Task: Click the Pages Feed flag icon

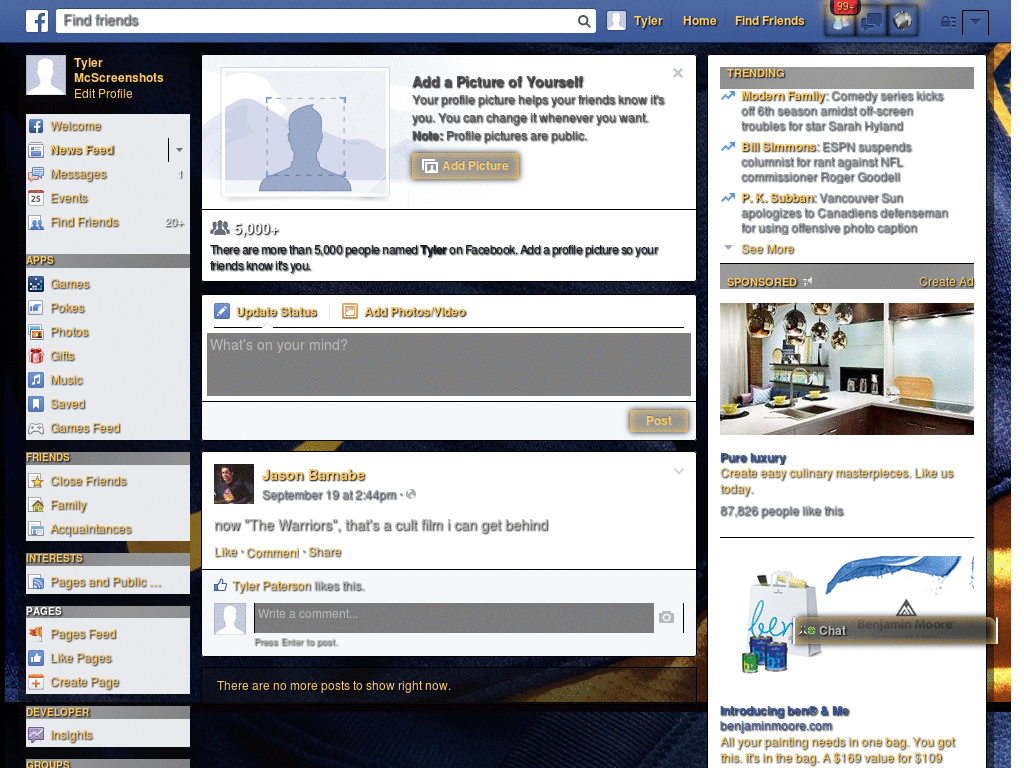Action: (36, 634)
